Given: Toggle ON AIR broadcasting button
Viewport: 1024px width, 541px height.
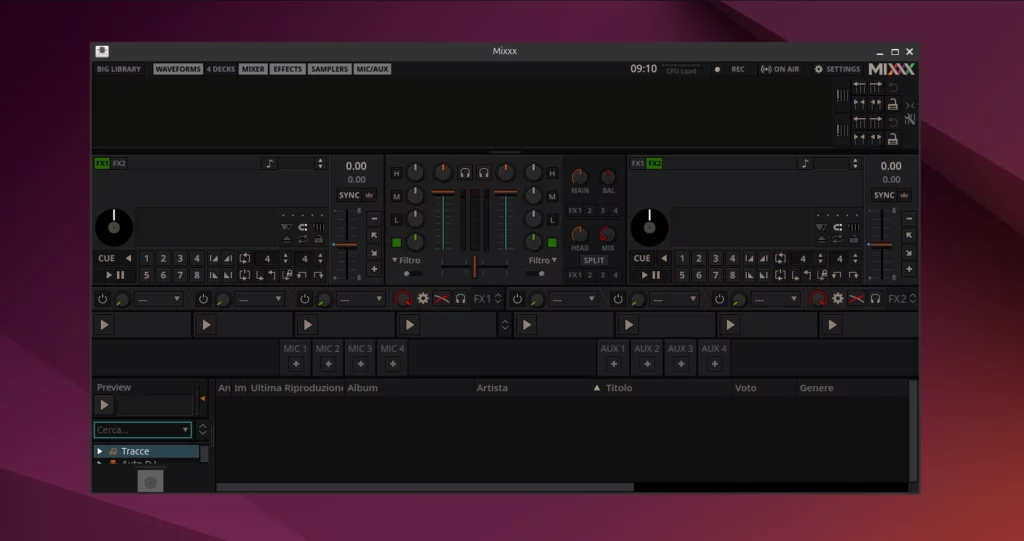Looking at the screenshot, I should (780, 69).
